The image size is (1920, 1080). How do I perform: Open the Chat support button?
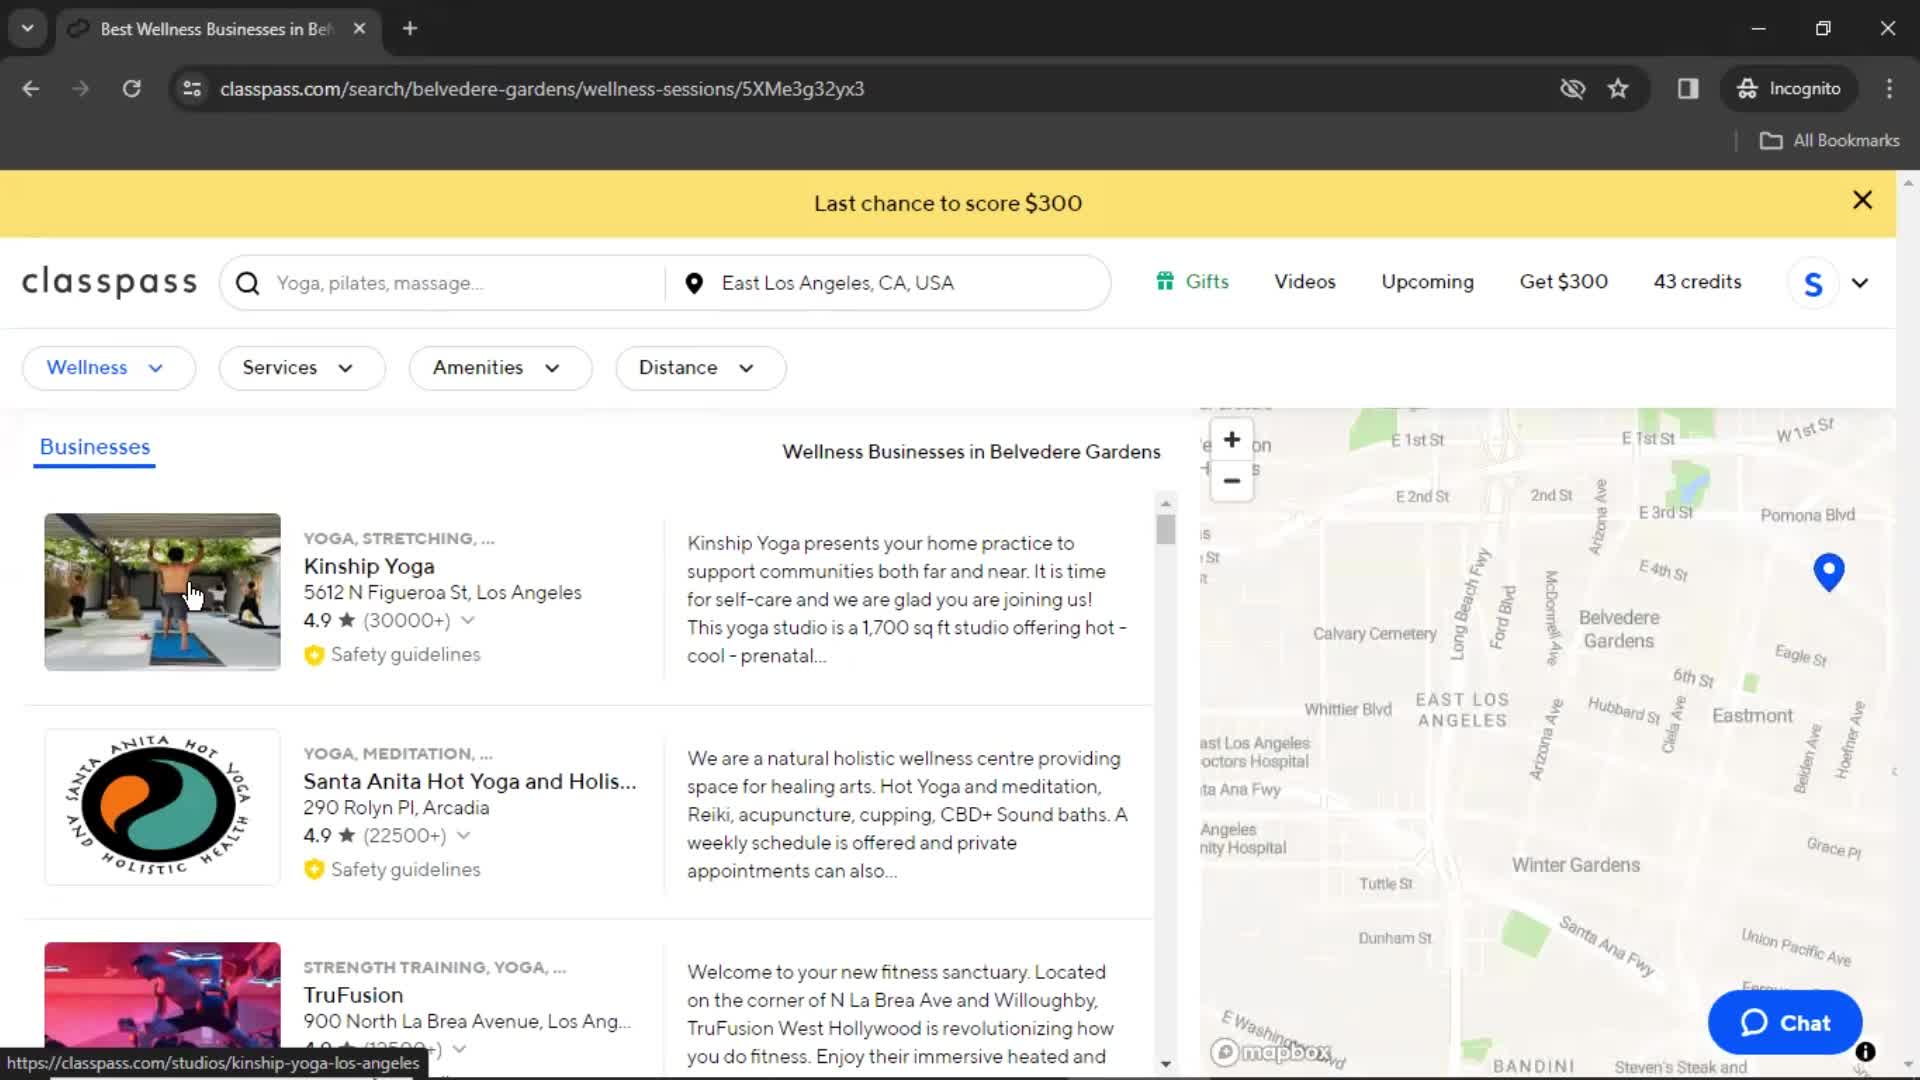point(1783,1023)
